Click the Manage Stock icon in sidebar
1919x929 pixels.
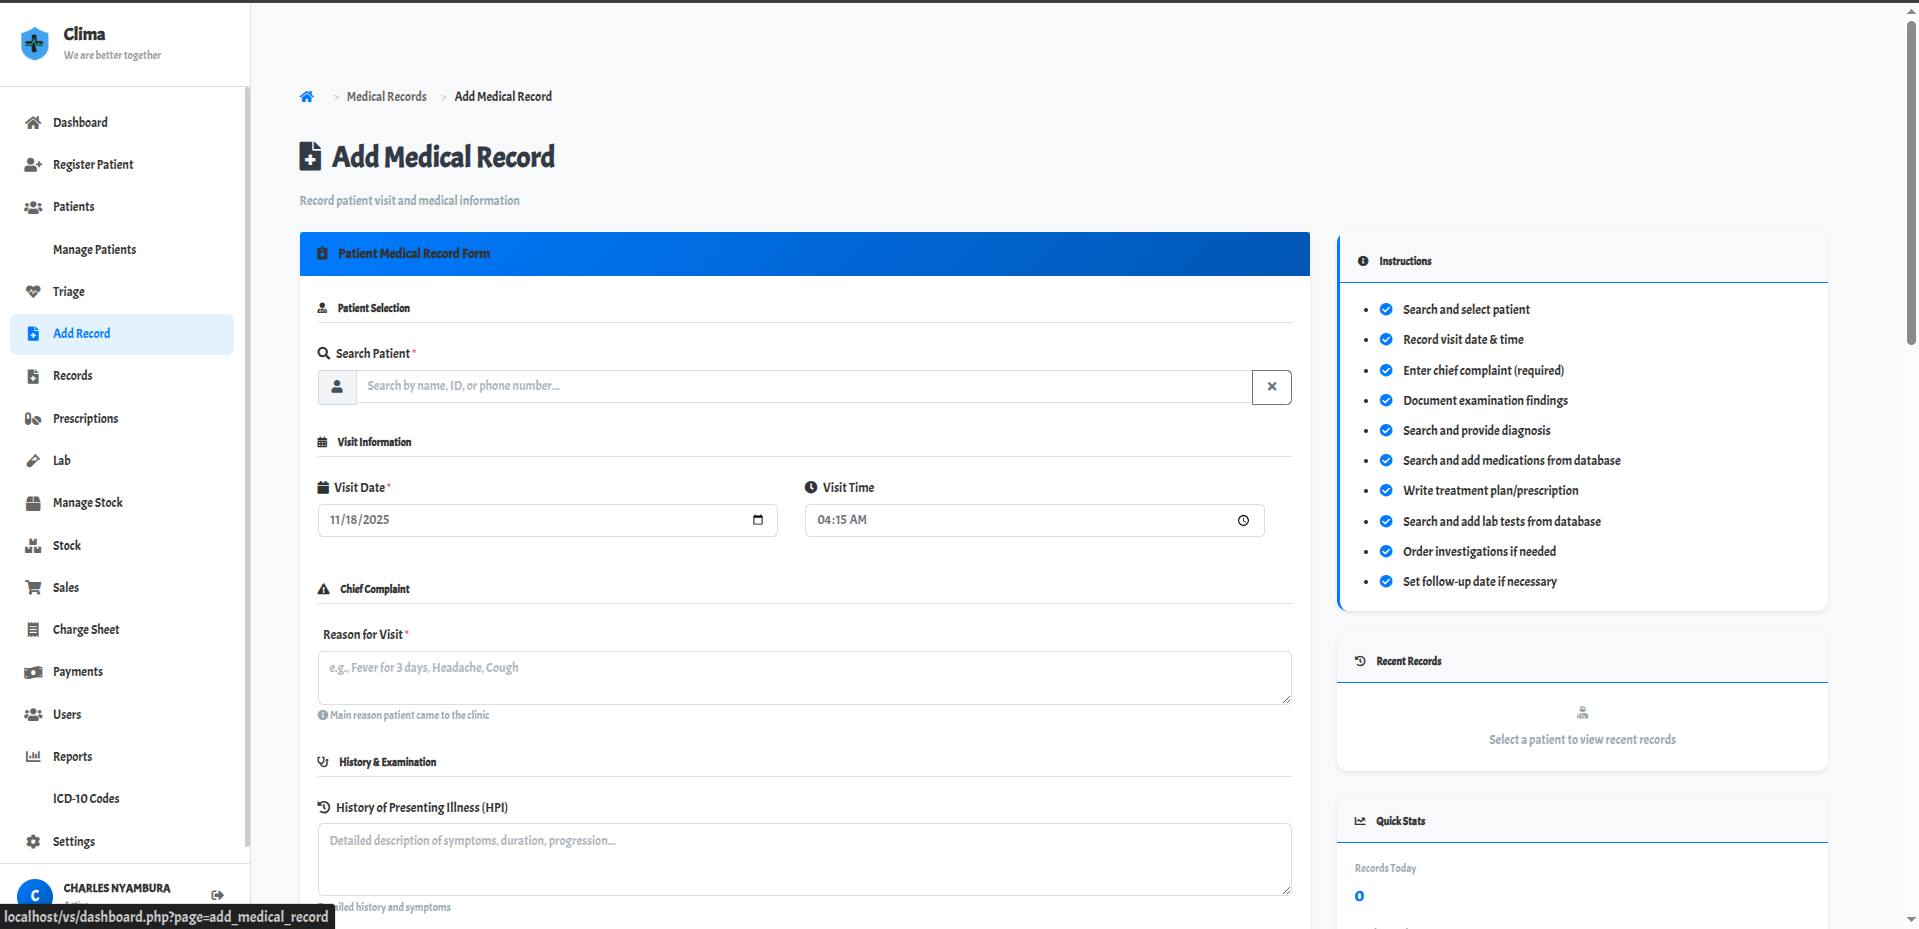[34, 502]
